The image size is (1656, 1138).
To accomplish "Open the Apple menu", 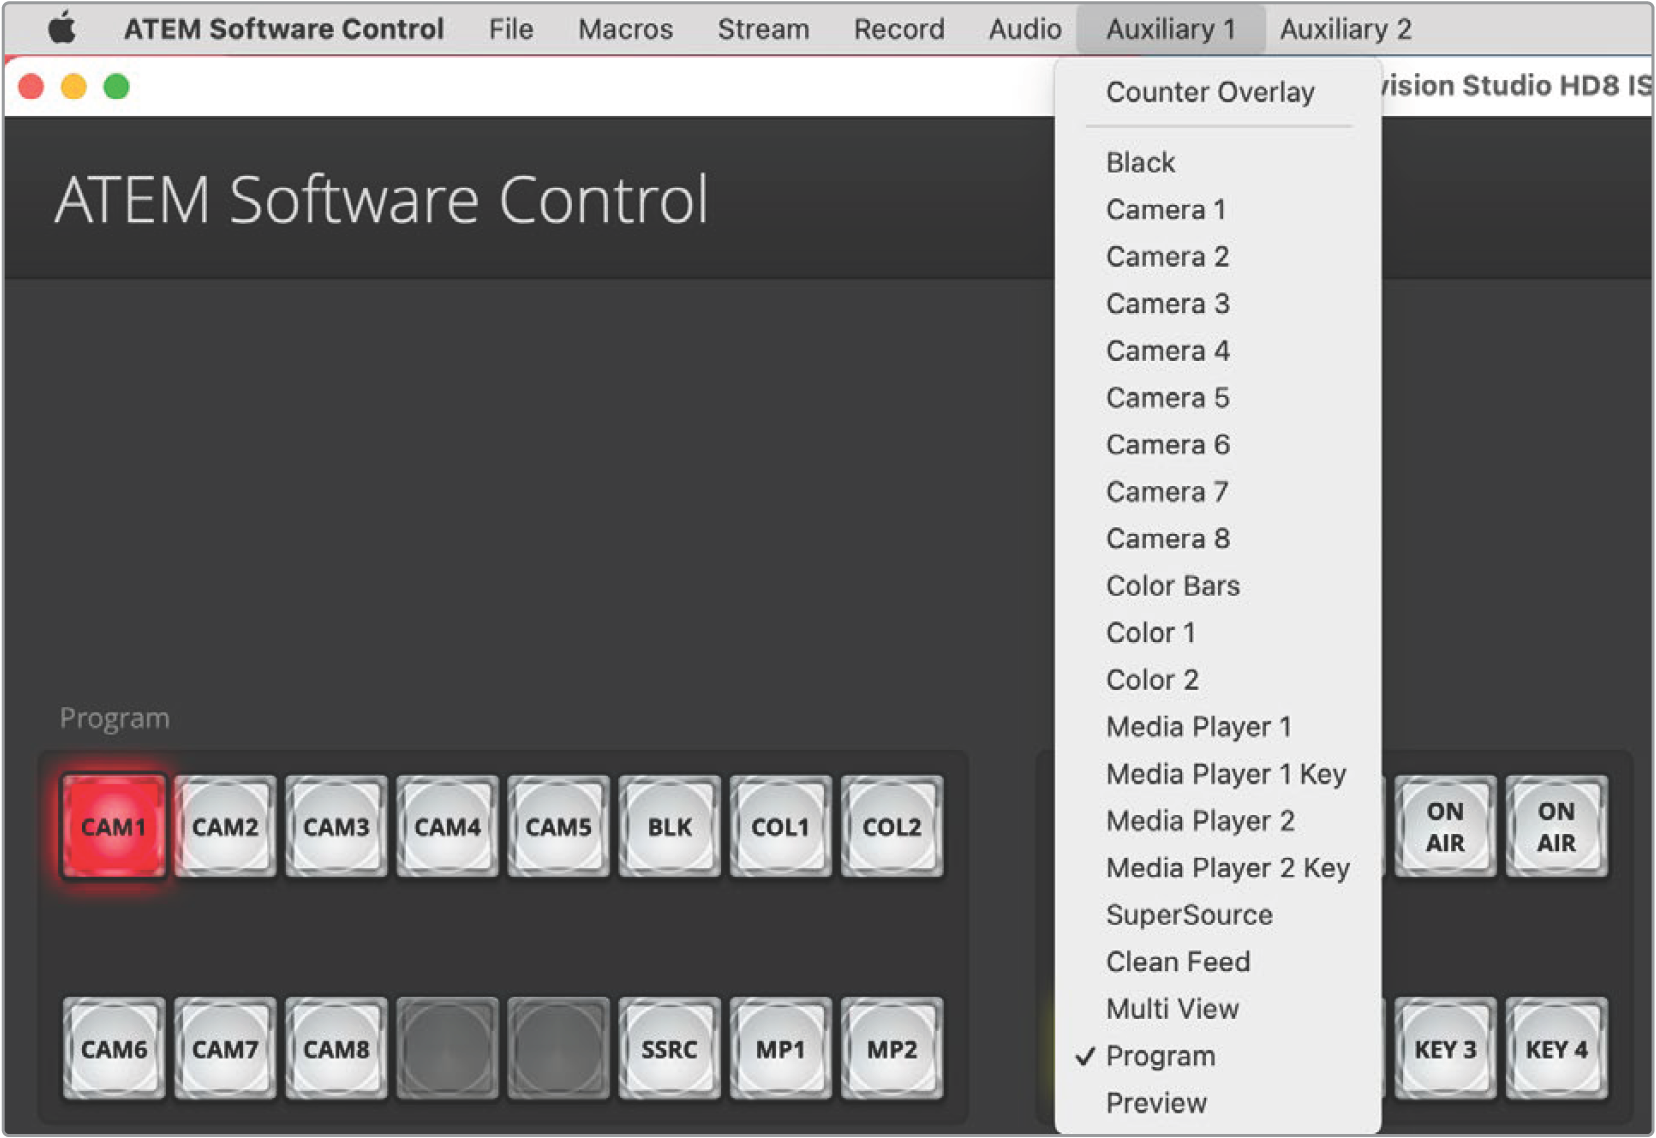I will [x=62, y=28].
